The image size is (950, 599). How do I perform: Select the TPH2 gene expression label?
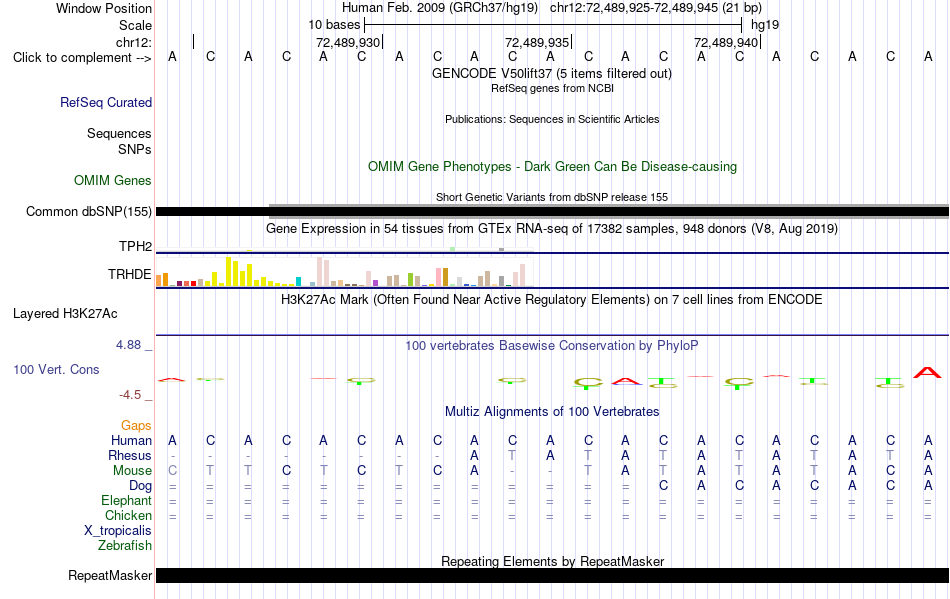coord(135,246)
